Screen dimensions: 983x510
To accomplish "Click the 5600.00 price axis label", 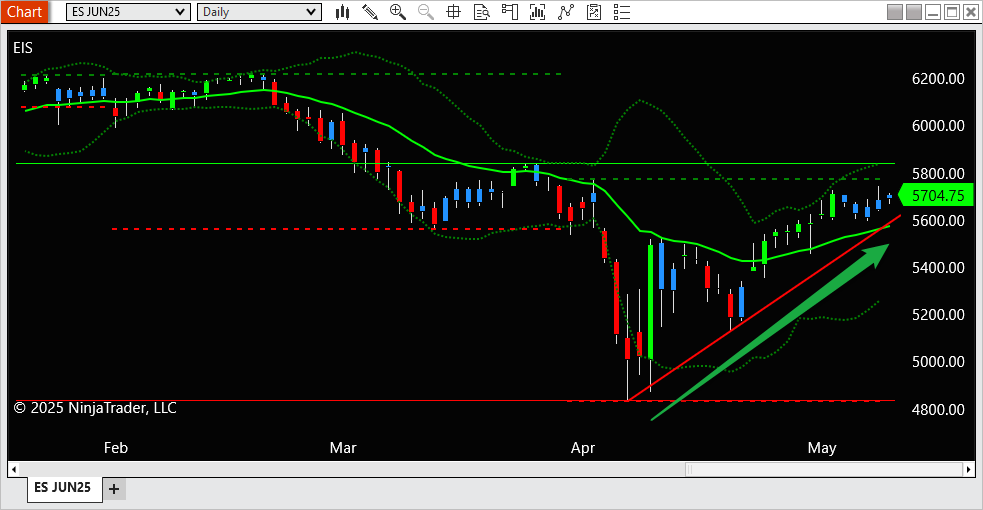I will point(938,221).
